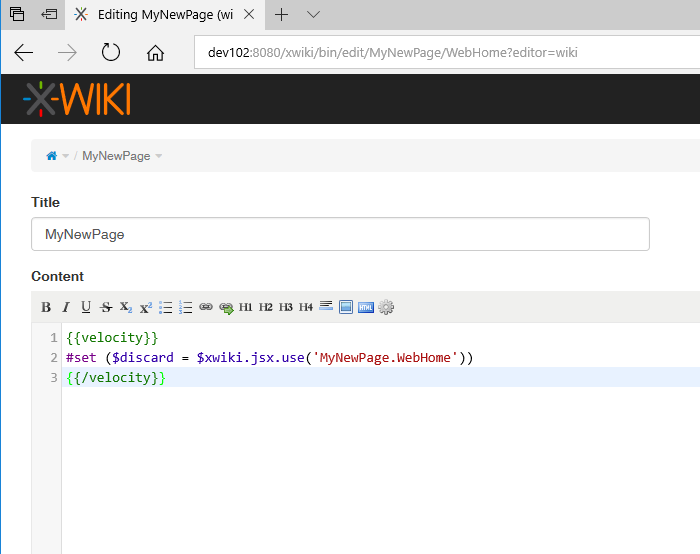Show tab previews chevron

tap(313, 15)
